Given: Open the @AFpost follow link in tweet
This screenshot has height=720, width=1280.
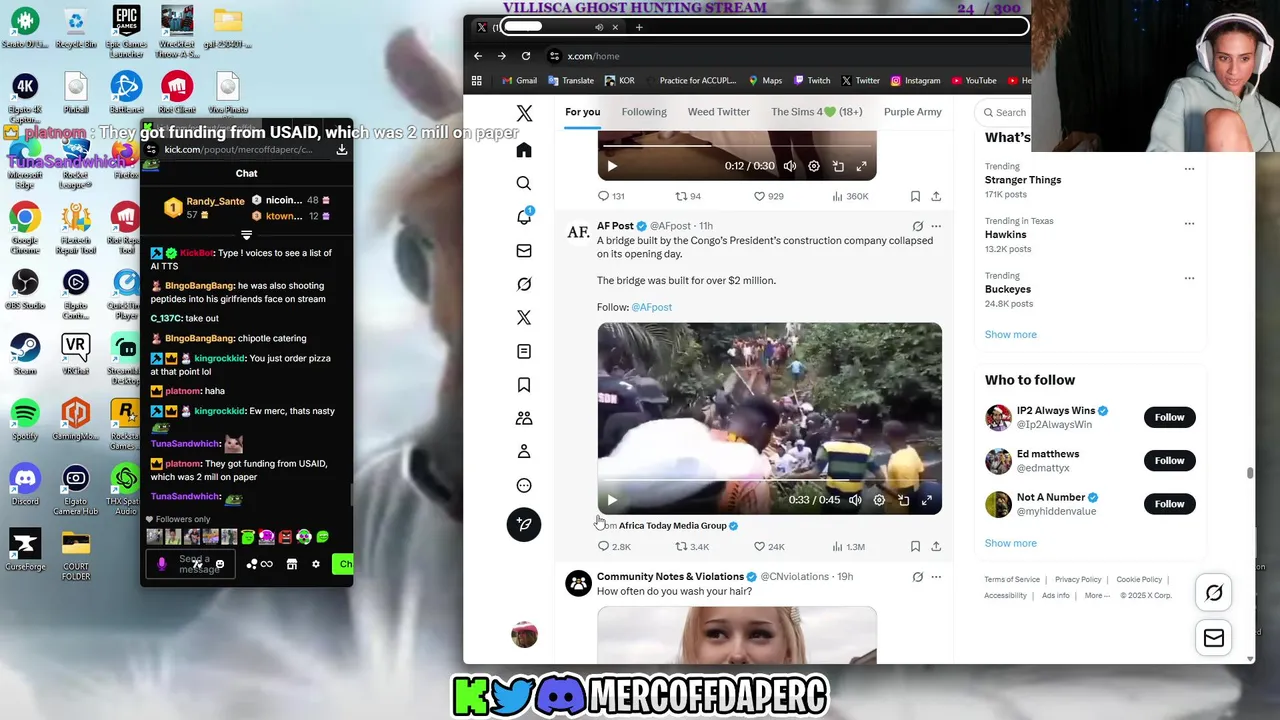Looking at the screenshot, I should pyautogui.click(x=651, y=307).
